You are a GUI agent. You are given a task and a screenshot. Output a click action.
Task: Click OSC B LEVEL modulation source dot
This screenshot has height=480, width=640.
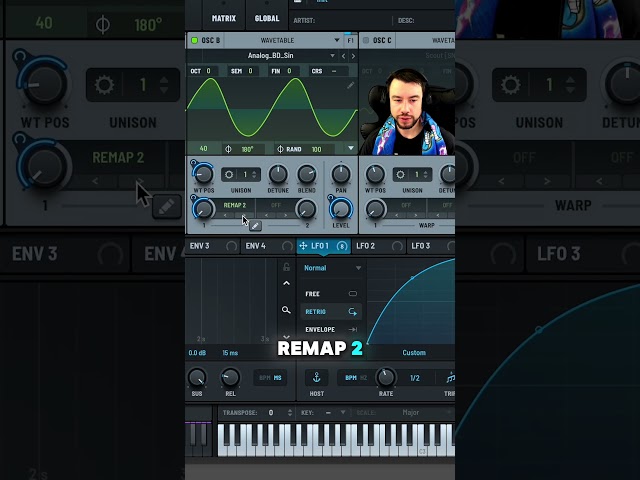(330, 198)
